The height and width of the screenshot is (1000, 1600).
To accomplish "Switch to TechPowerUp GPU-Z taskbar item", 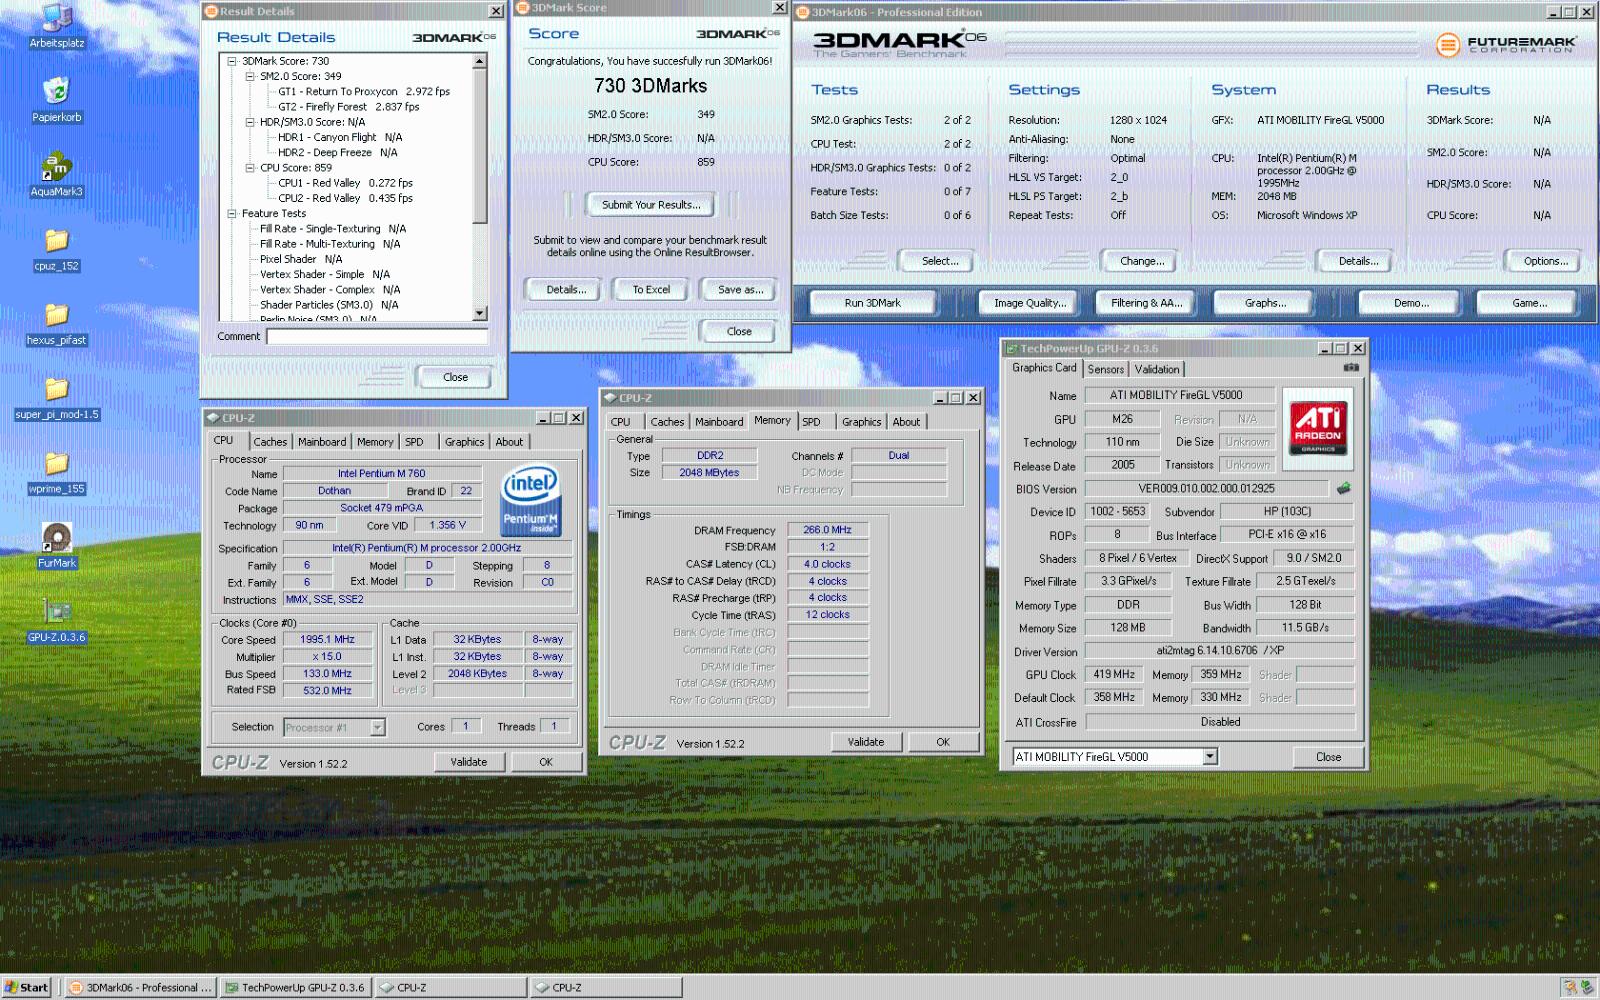I will 296,988.
